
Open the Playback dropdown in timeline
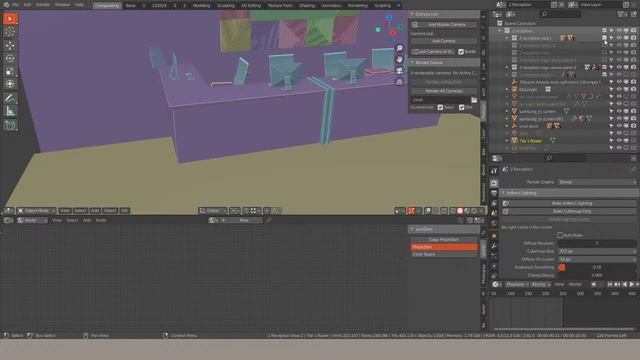517,284
